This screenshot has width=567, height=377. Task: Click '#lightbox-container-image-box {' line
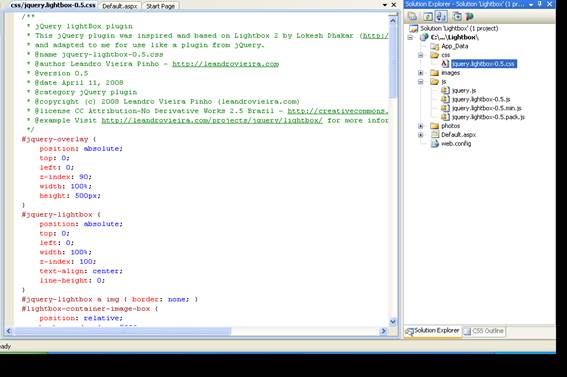point(90,309)
